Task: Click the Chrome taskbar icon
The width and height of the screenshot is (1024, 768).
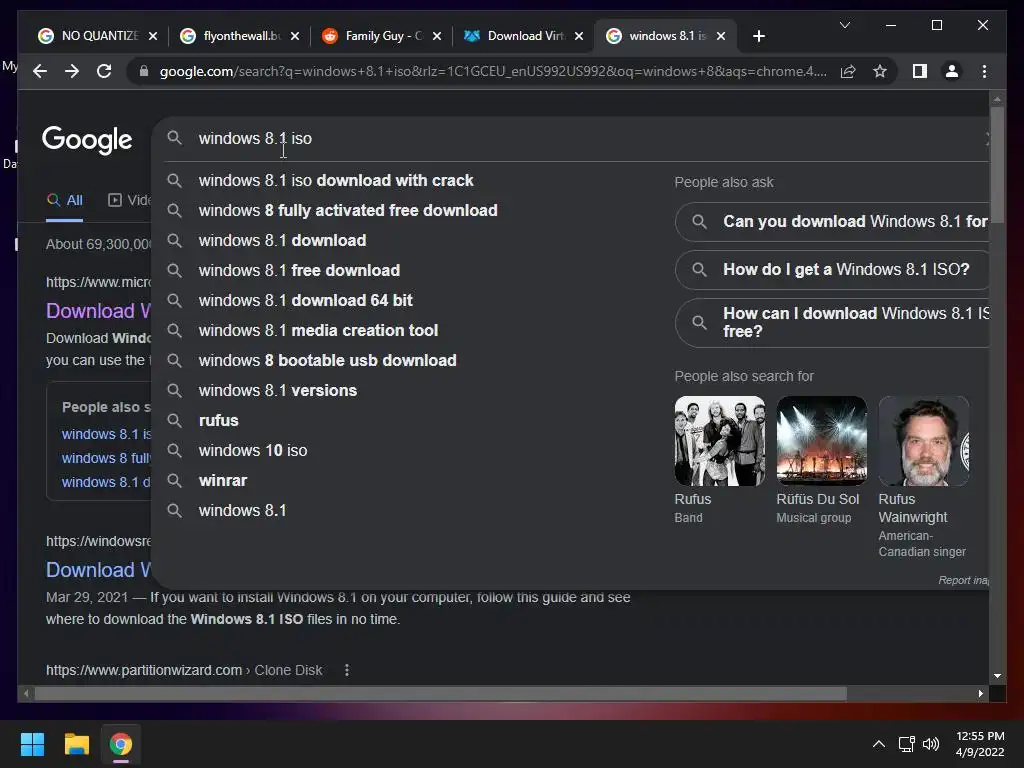Action: [x=121, y=744]
